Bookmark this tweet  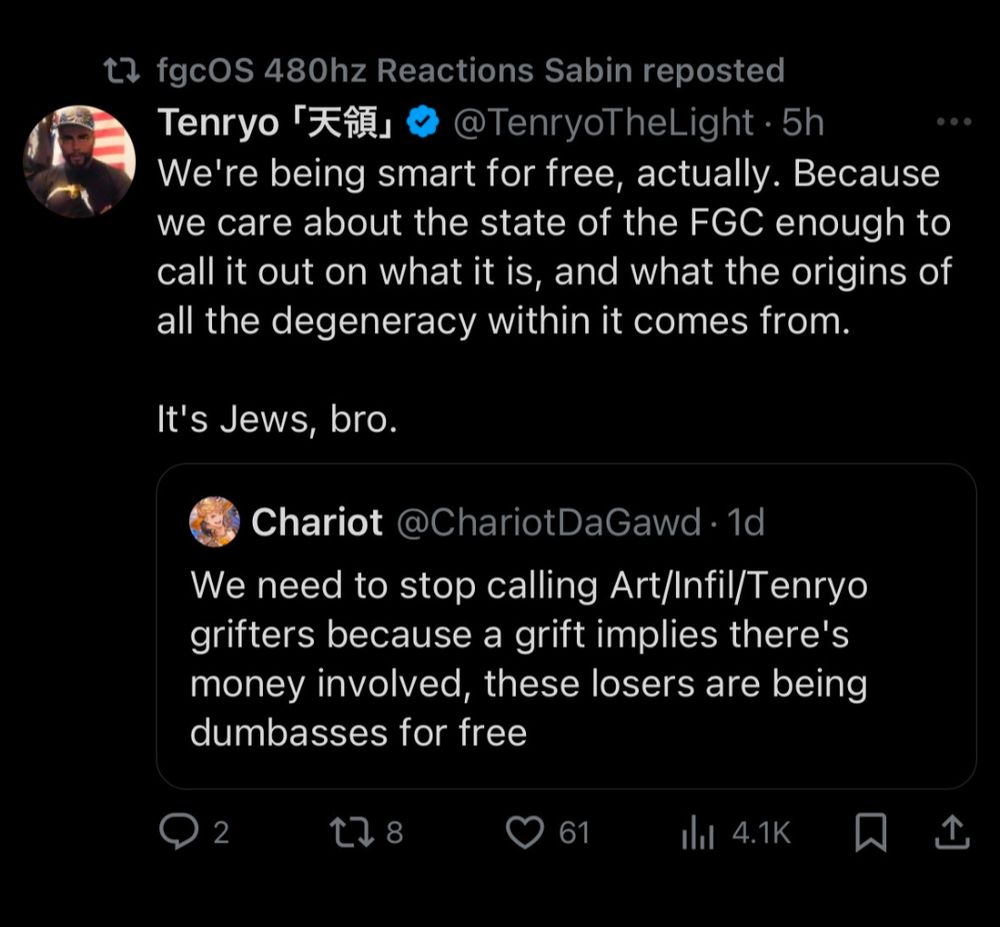point(871,833)
